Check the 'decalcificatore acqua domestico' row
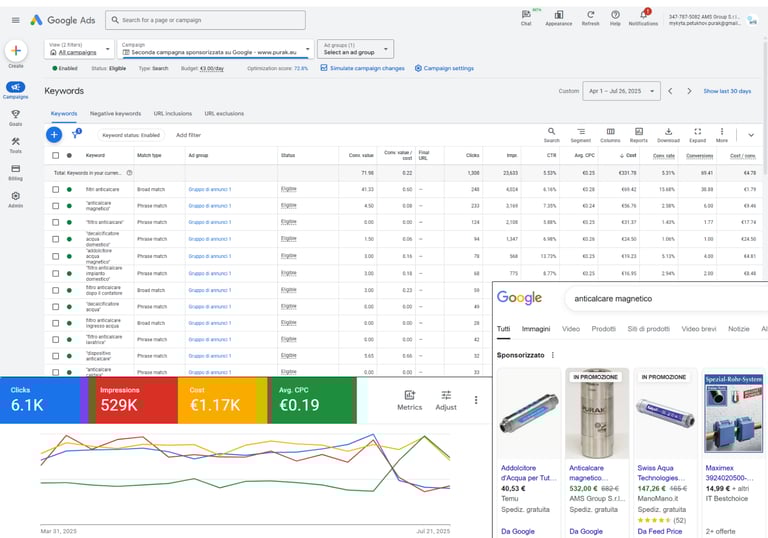The height and width of the screenshot is (538, 768). tap(55, 239)
